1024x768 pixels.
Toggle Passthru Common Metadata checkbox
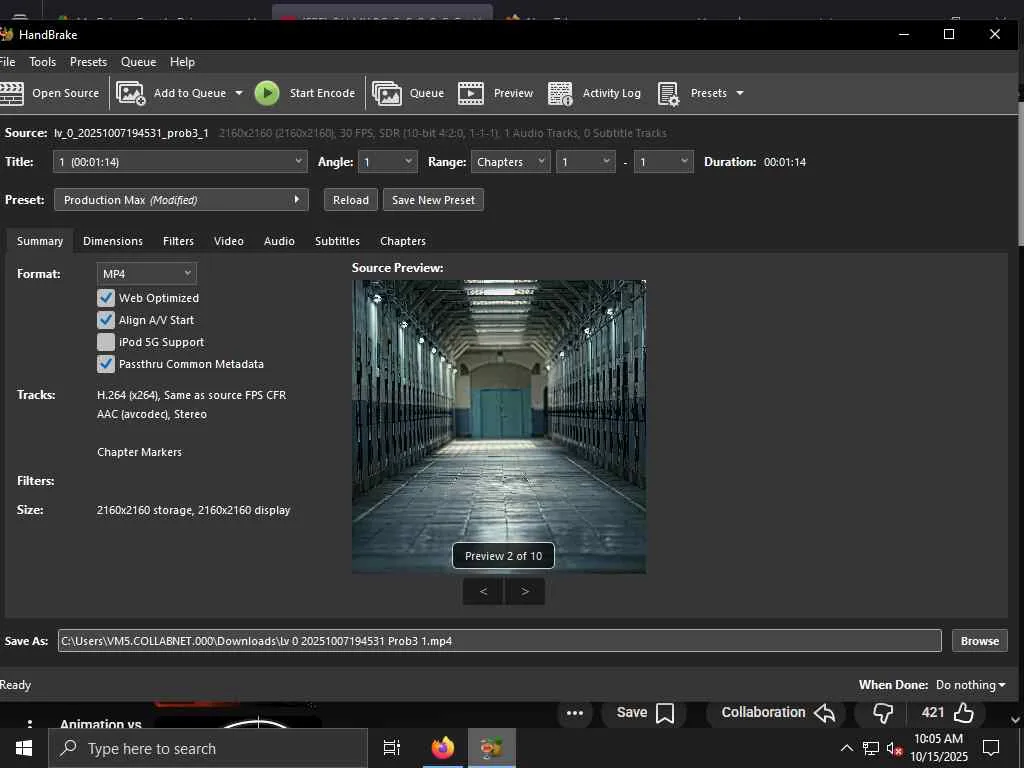click(x=106, y=364)
